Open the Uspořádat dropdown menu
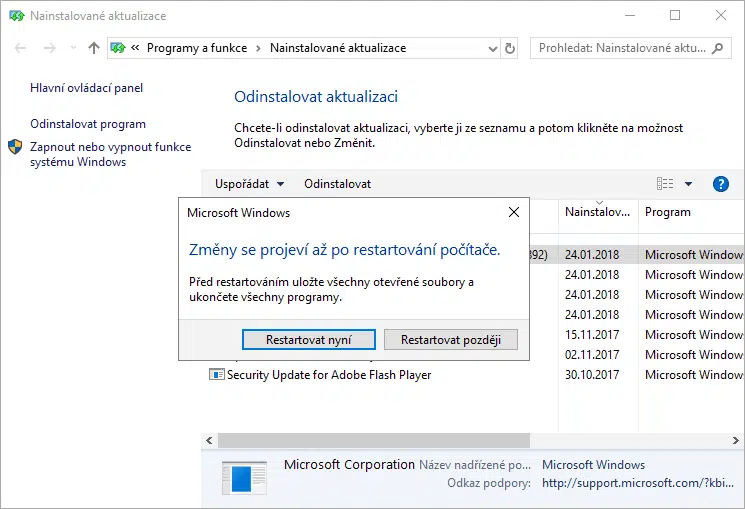 (x=249, y=183)
